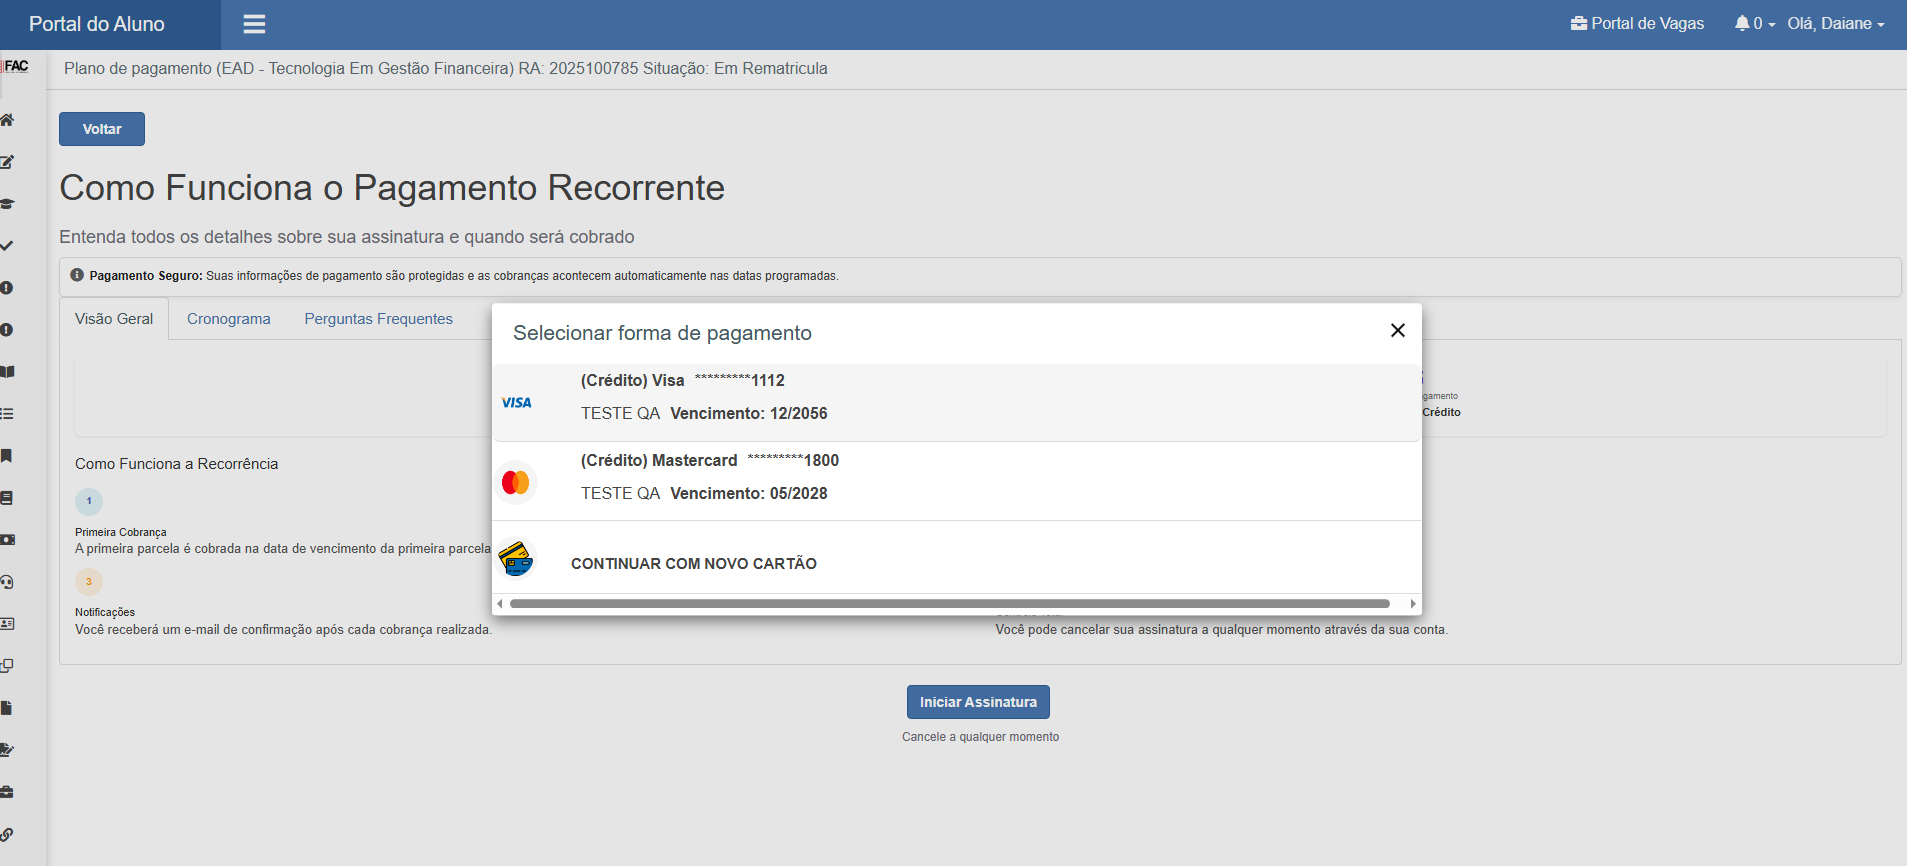Select the briefcase icon in the sidebar
Image resolution: width=1907 pixels, height=866 pixels.
click(7, 792)
